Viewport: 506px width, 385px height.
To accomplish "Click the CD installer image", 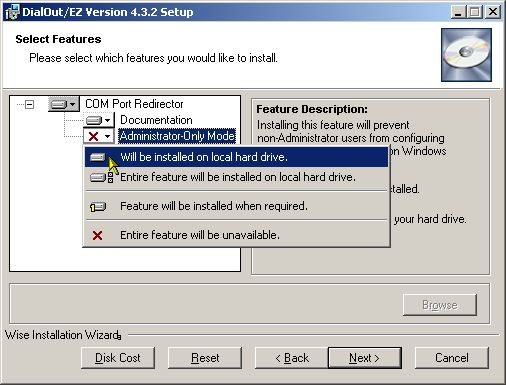I will click(x=466, y=55).
